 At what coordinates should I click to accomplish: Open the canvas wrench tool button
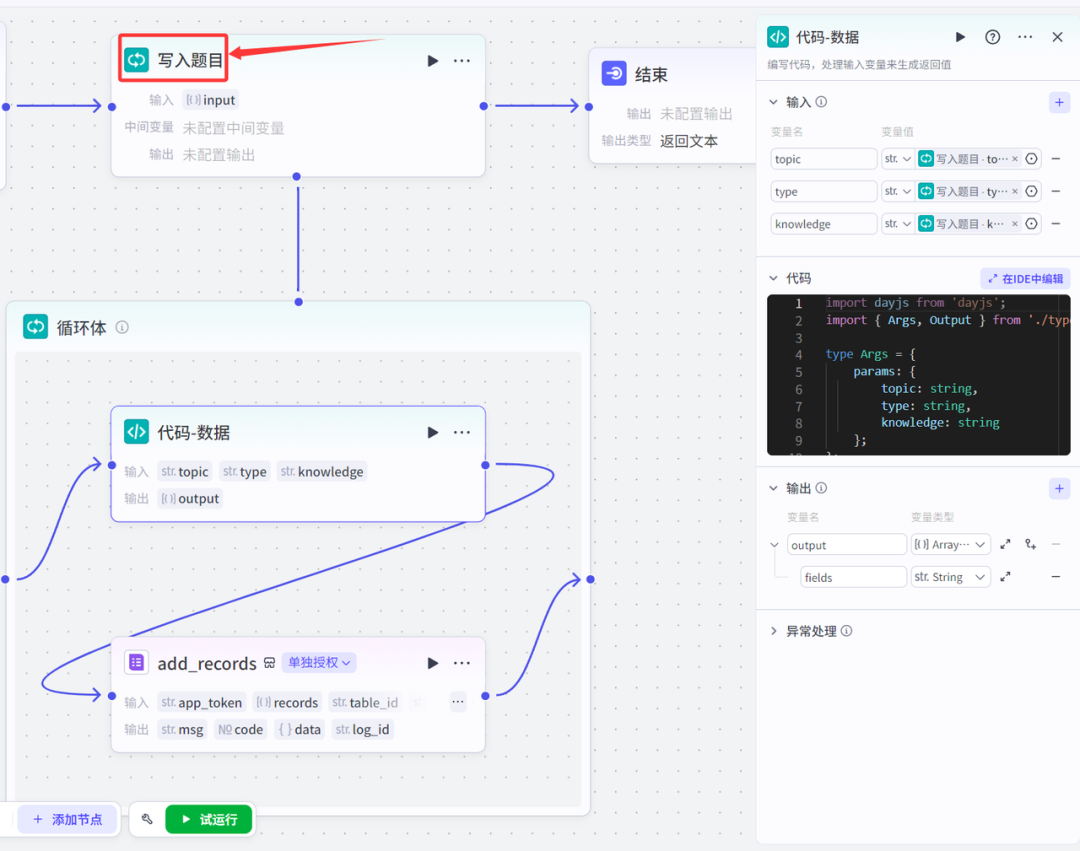[x=147, y=819]
